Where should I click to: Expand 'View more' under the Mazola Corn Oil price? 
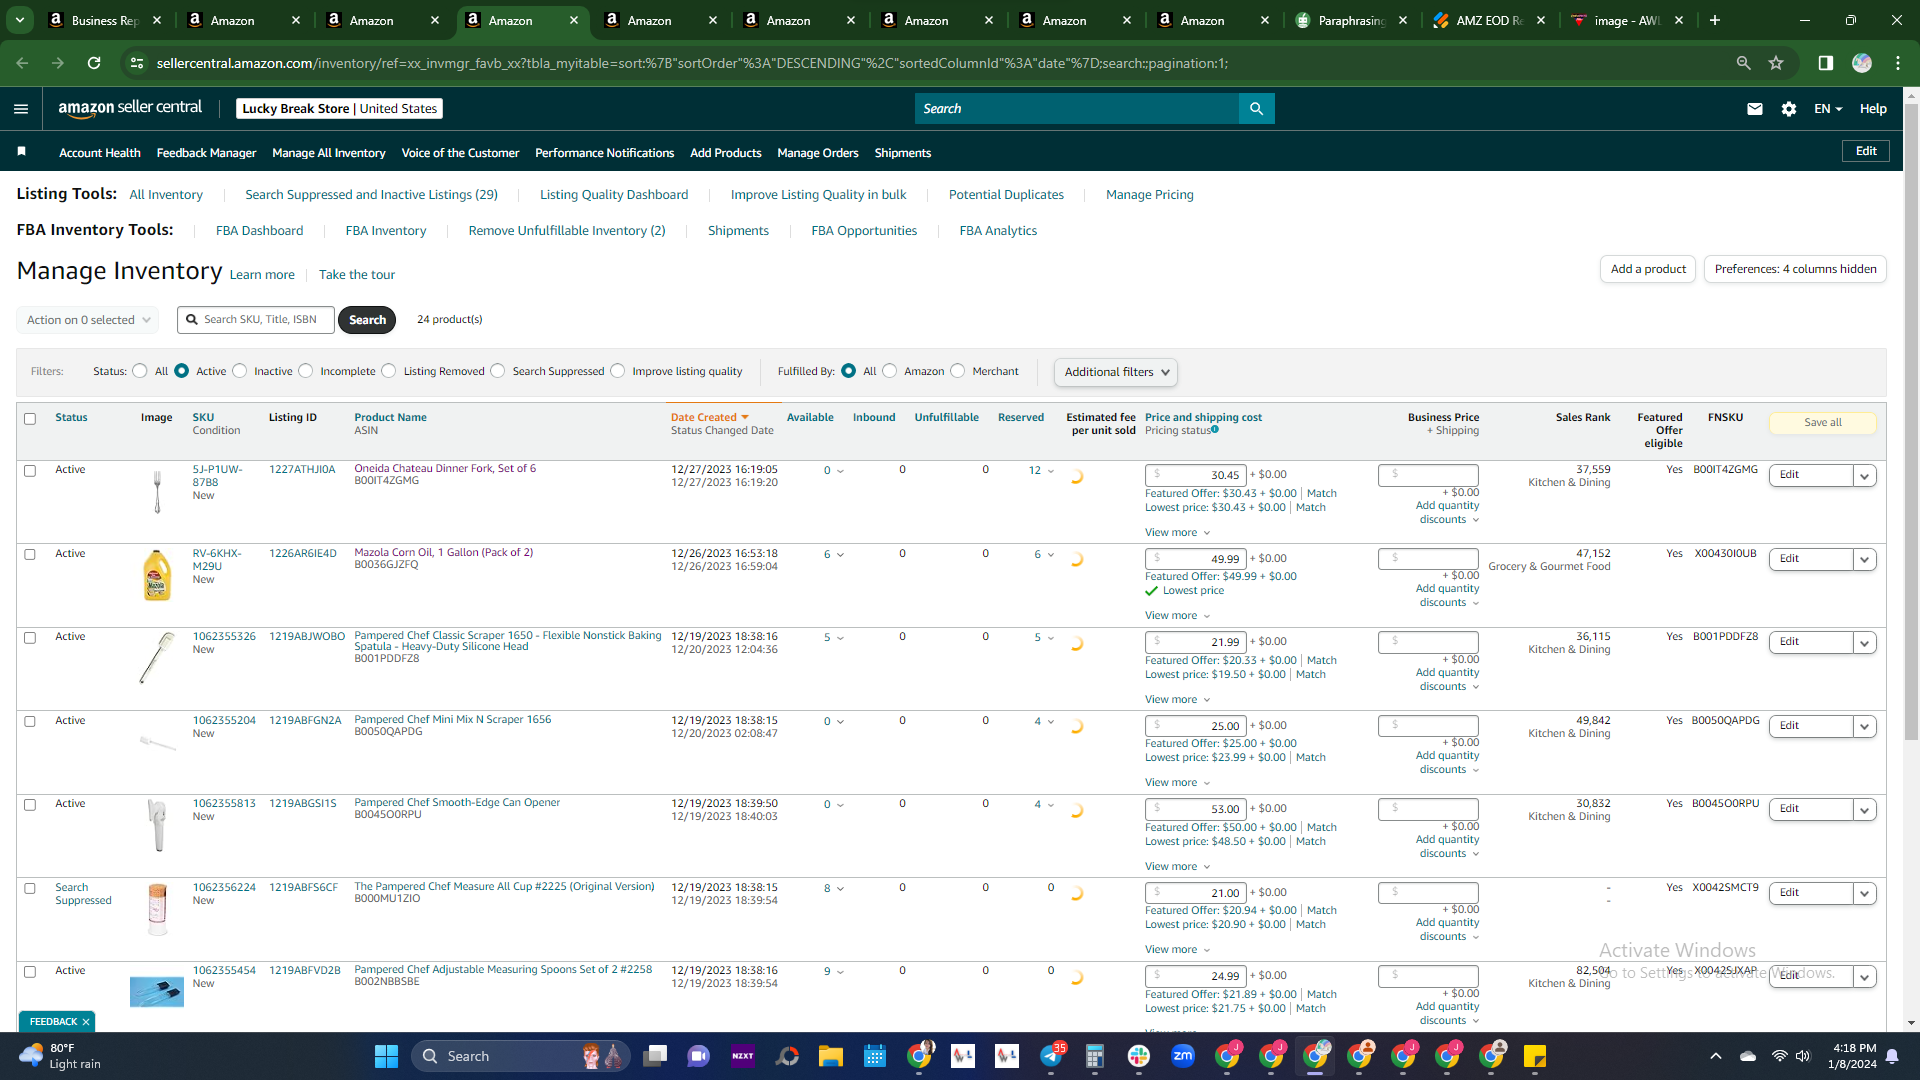click(1178, 616)
